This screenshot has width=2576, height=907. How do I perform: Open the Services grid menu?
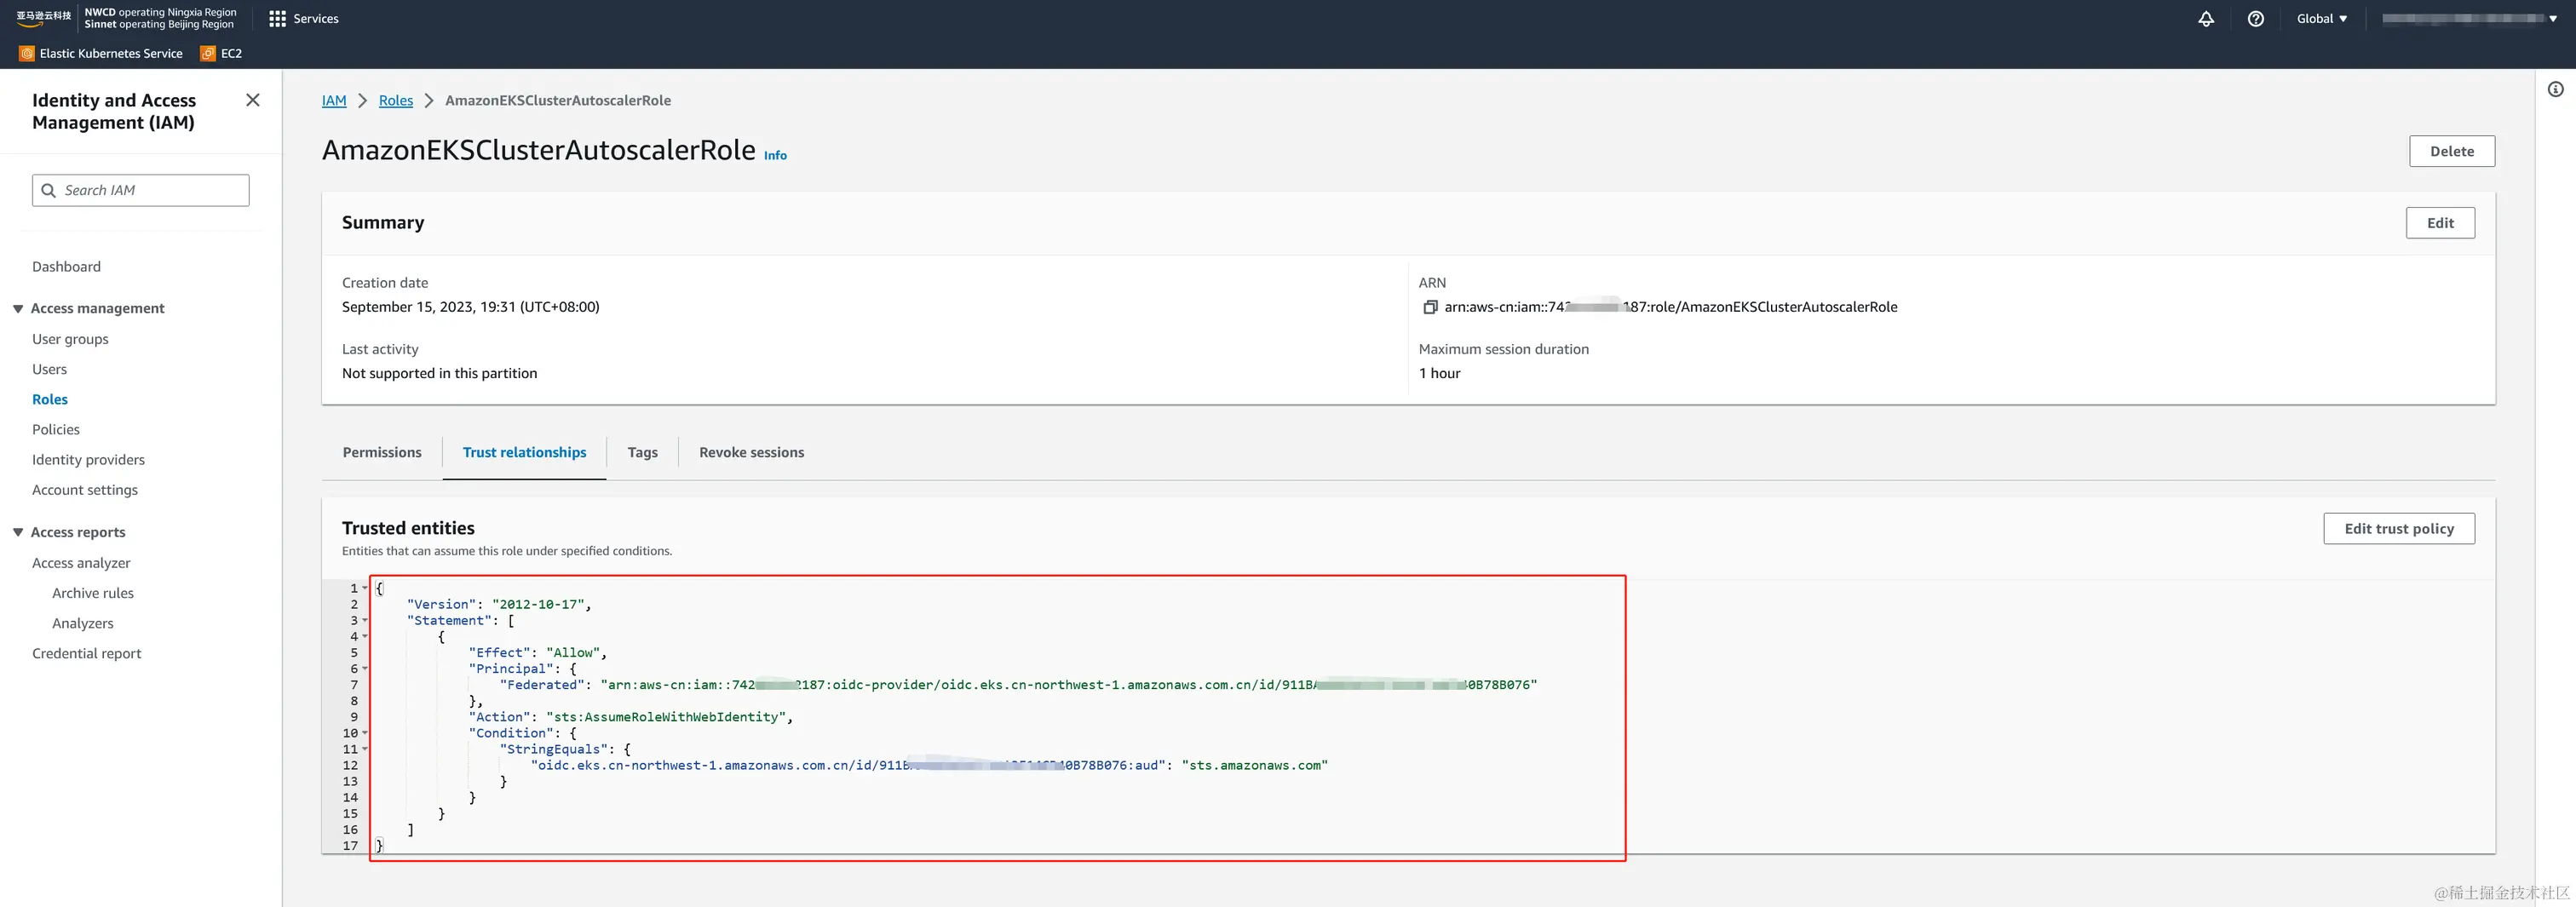click(x=277, y=18)
